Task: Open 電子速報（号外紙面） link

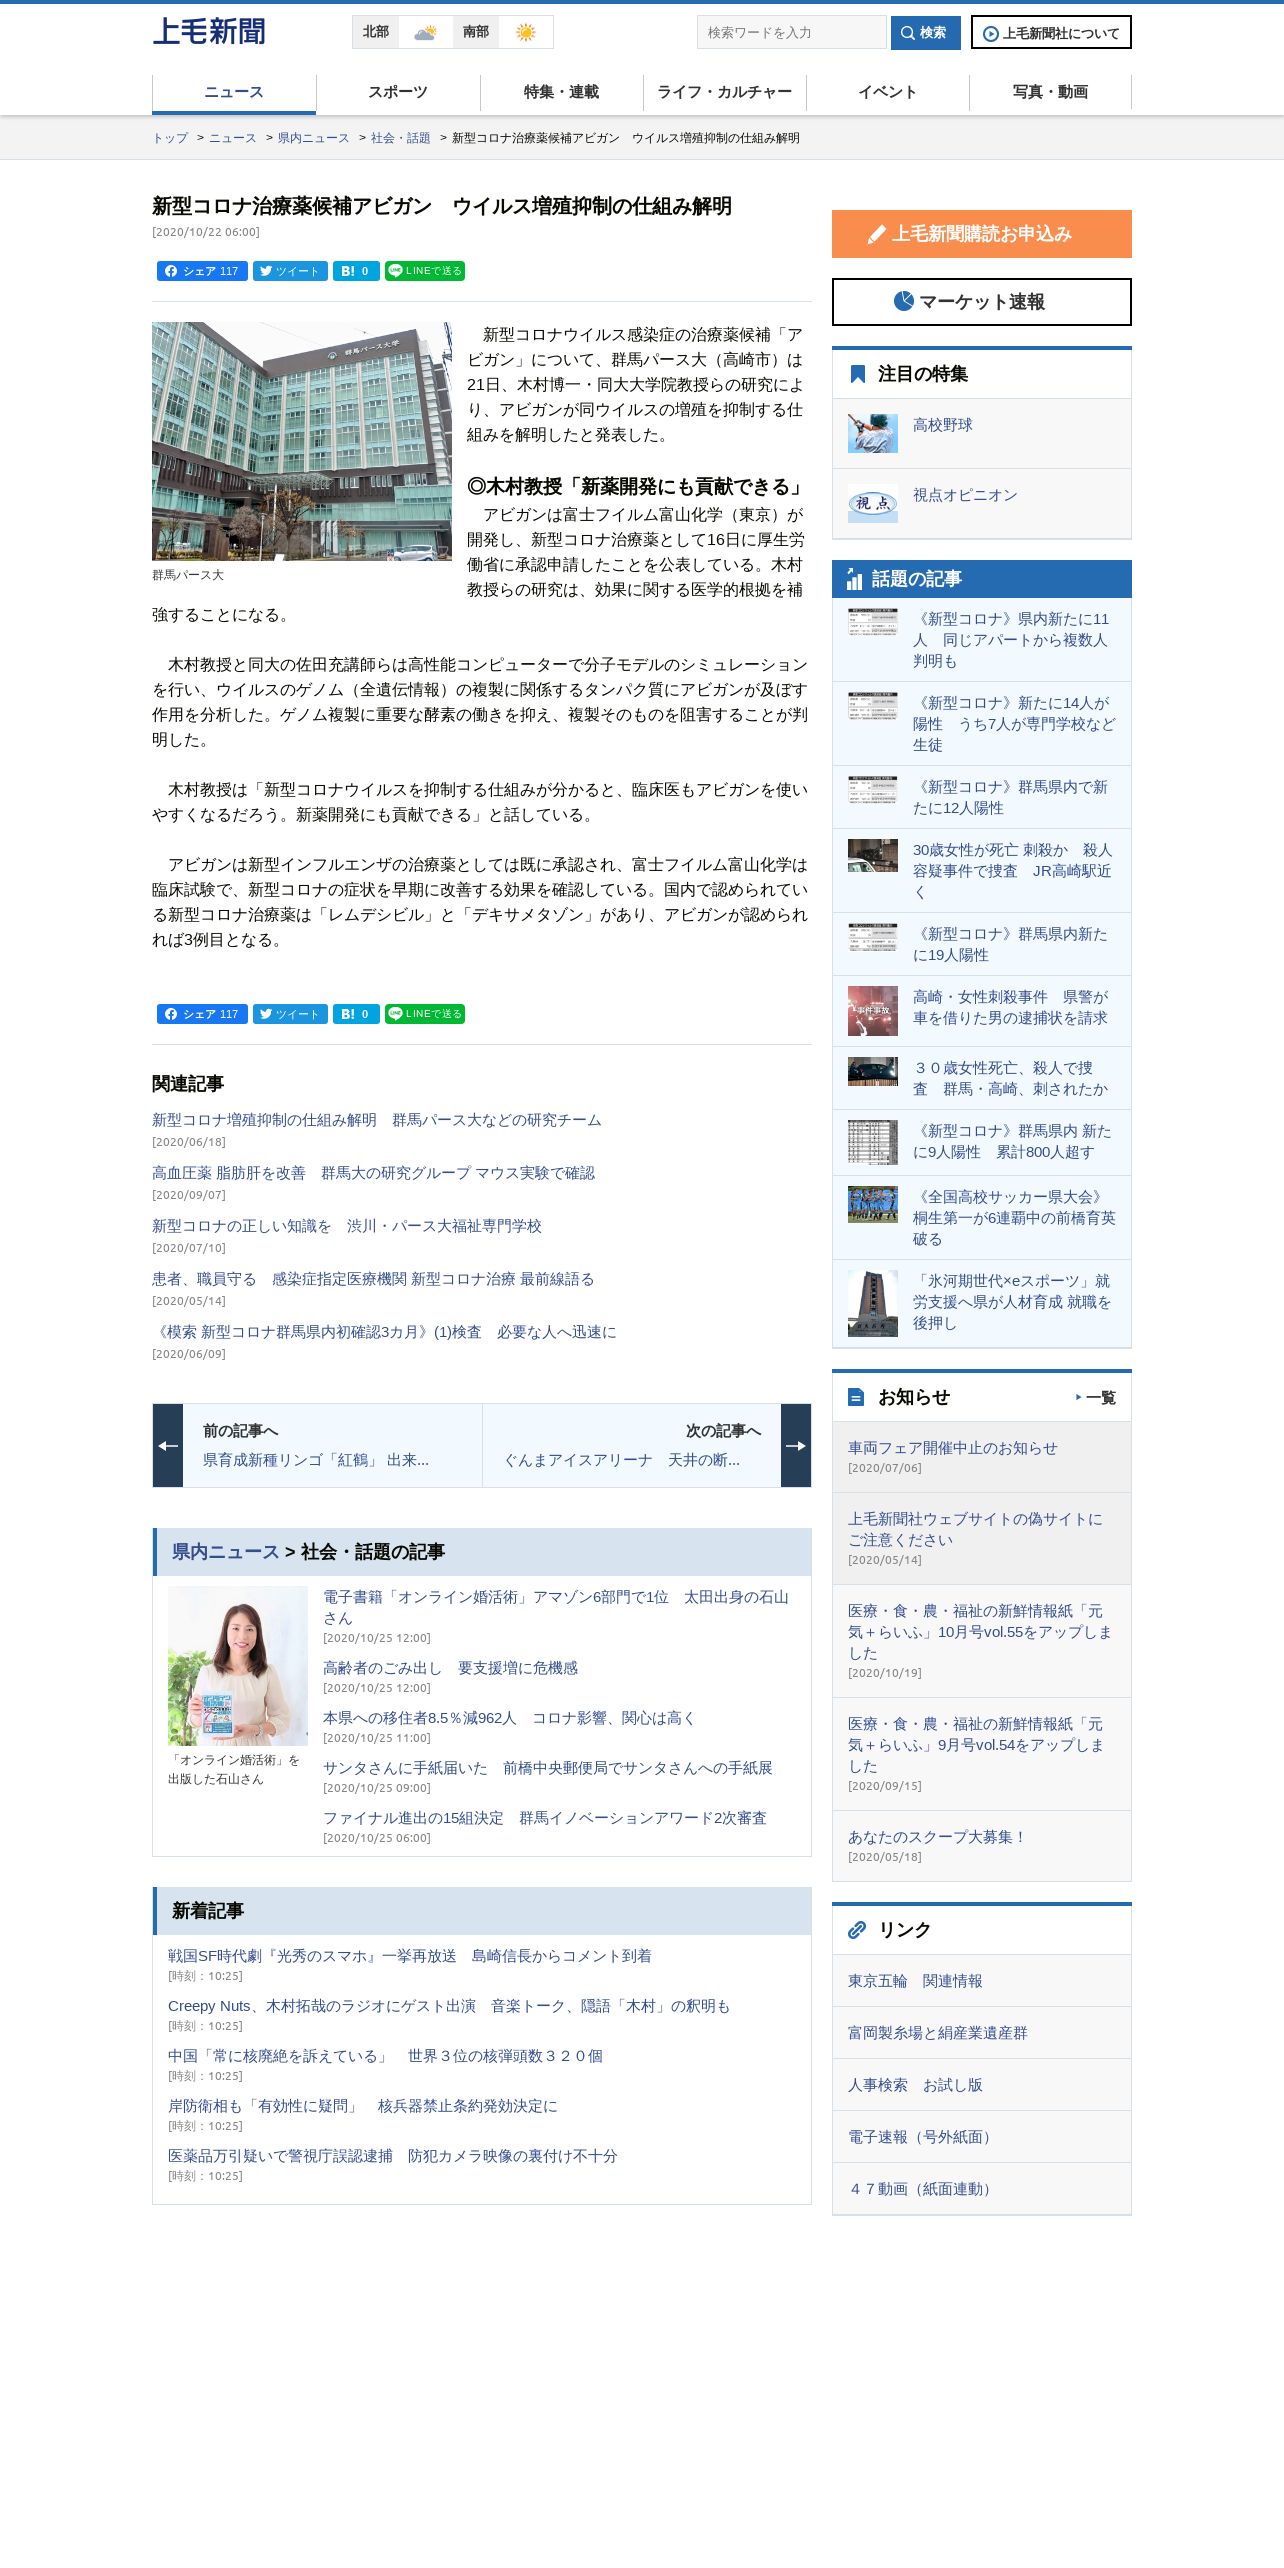Action: pyautogui.click(x=922, y=2137)
